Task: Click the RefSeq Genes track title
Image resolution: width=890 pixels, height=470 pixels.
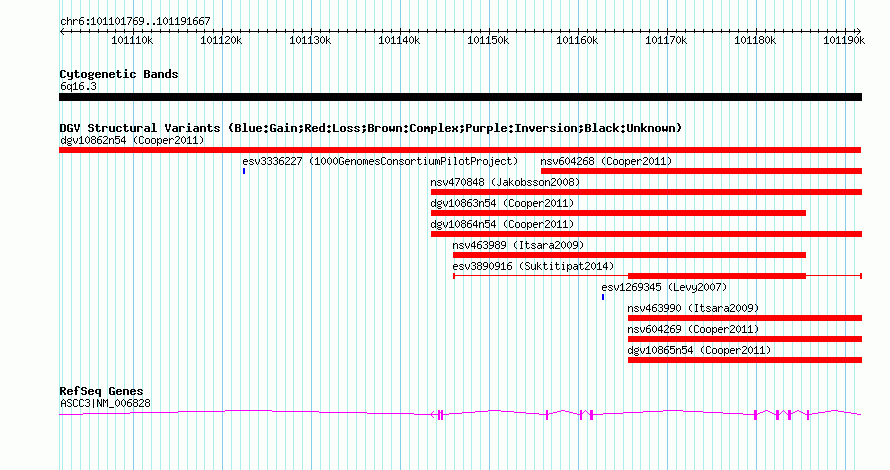Action: pyautogui.click(x=101, y=391)
